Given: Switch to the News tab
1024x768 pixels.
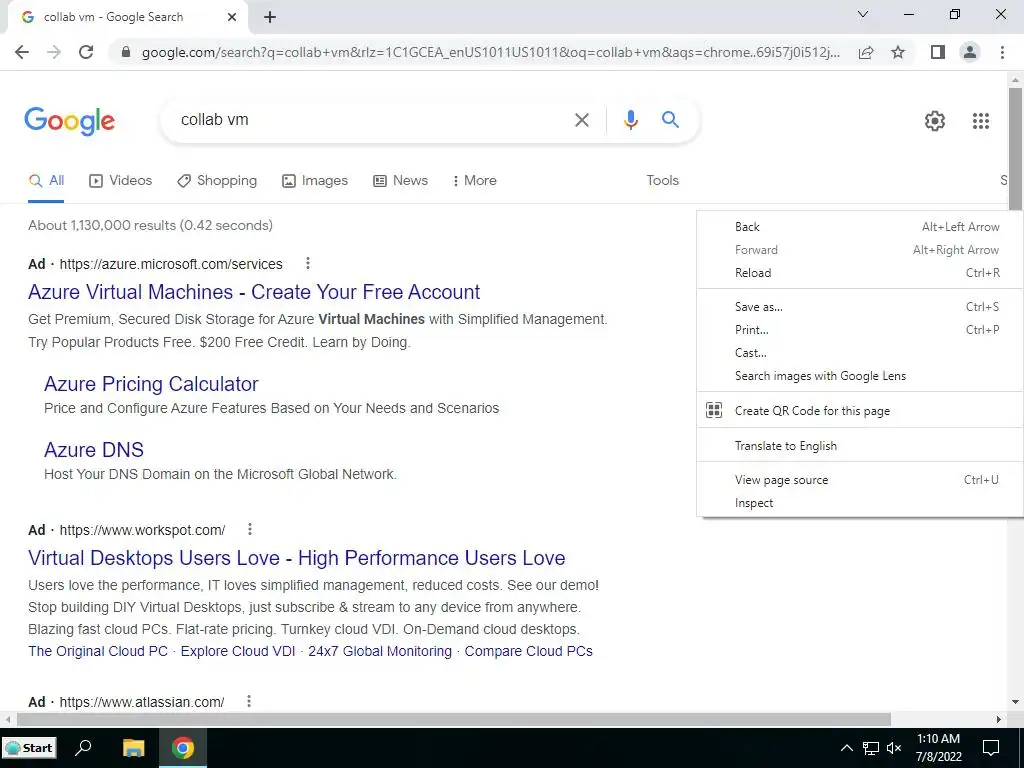Looking at the screenshot, I should pyautogui.click(x=400, y=181).
